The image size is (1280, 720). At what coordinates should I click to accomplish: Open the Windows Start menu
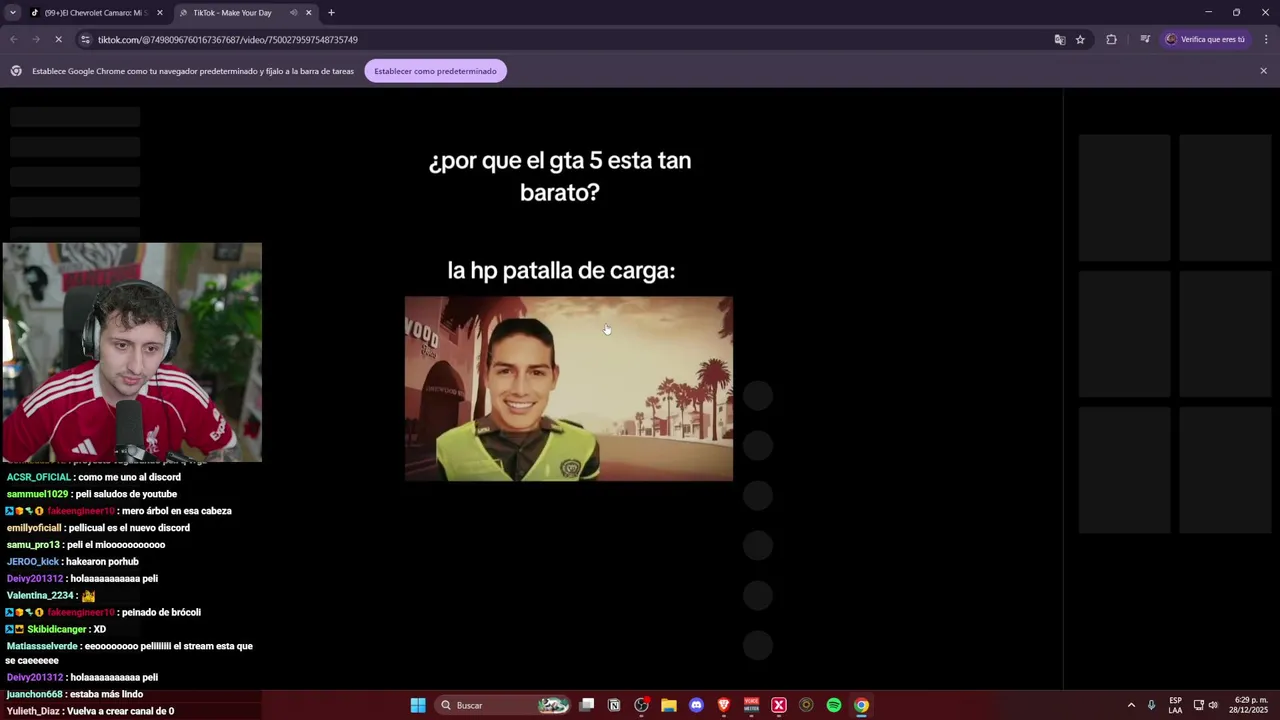tap(418, 705)
